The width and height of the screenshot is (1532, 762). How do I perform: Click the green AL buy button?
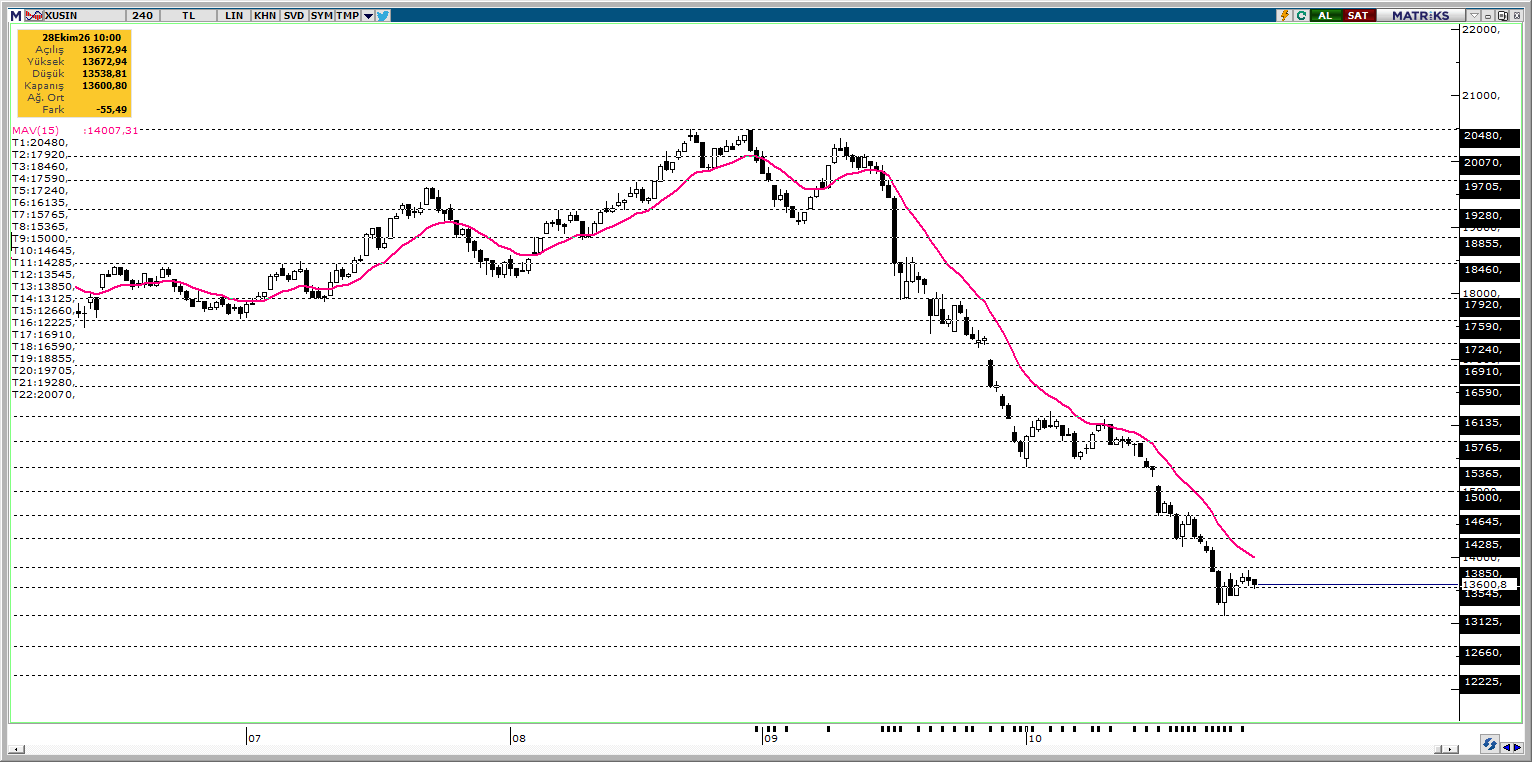pyautogui.click(x=1325, y=15)
